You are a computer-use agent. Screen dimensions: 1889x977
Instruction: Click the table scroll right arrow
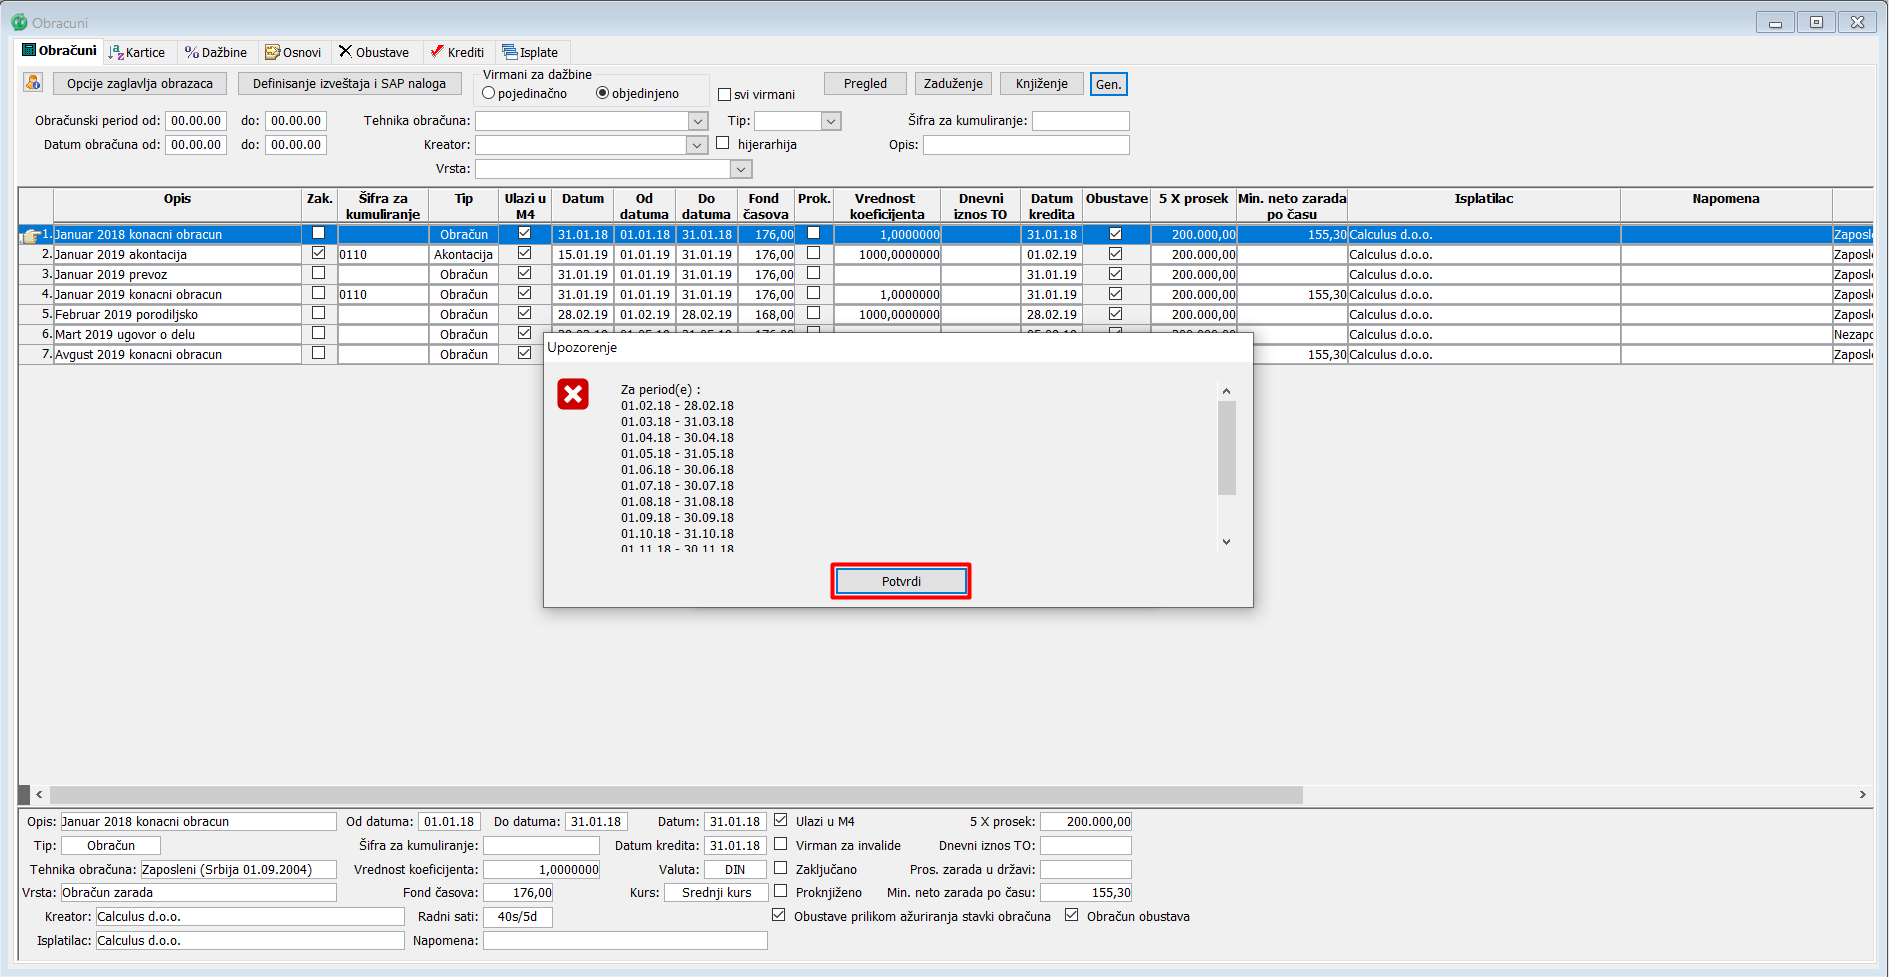pyautogui.click(x=1862, y=794)
